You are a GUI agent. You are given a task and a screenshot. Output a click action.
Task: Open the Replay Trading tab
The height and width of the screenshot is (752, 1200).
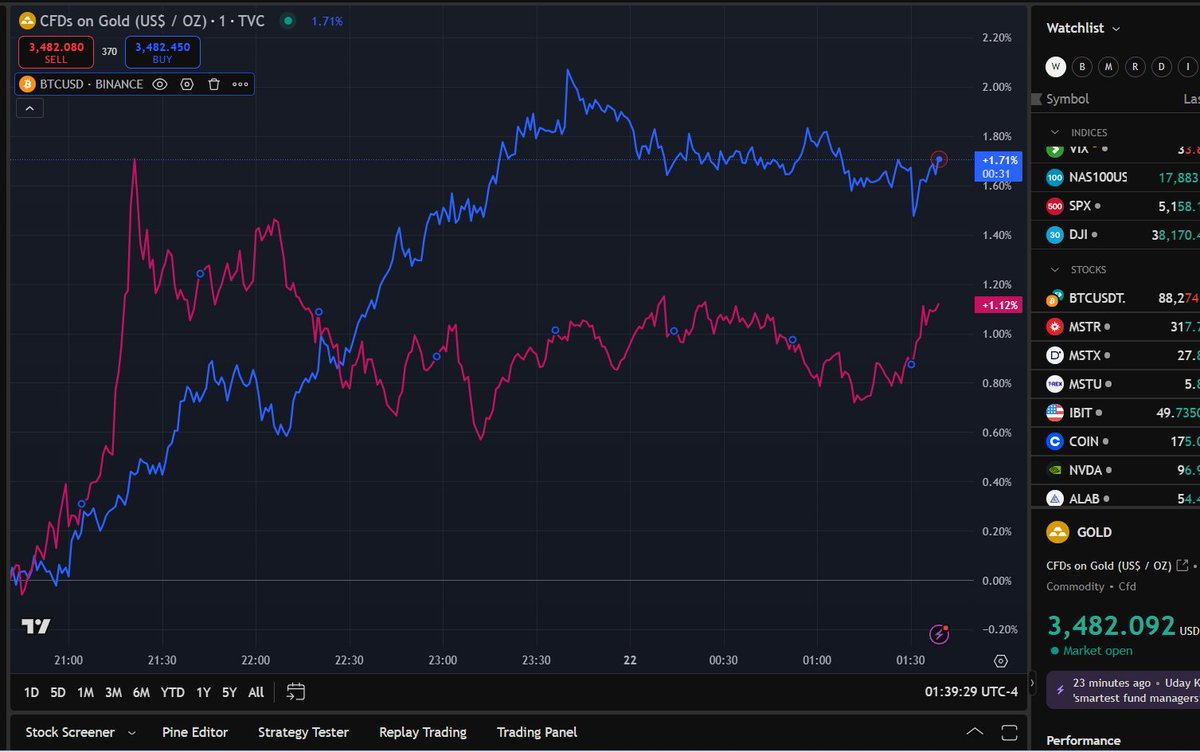pyautogui.click(x=423, y=732)
